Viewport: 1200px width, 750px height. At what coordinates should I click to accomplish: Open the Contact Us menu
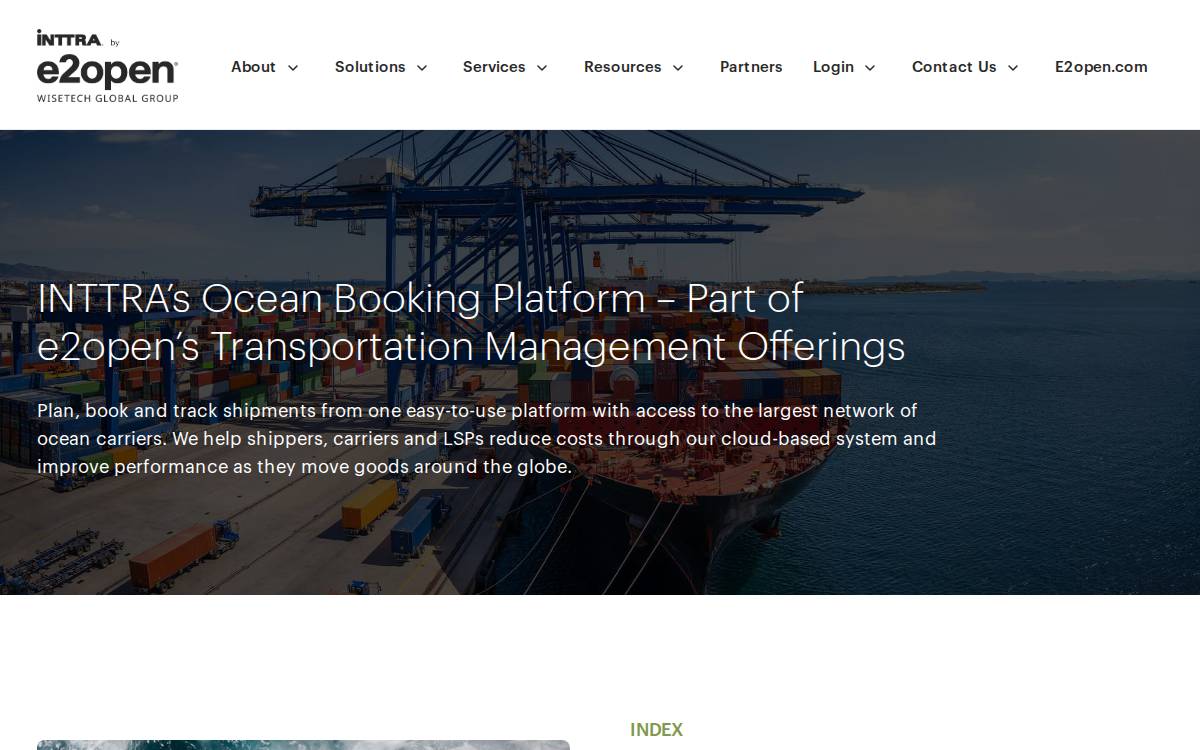click(954, 67)
